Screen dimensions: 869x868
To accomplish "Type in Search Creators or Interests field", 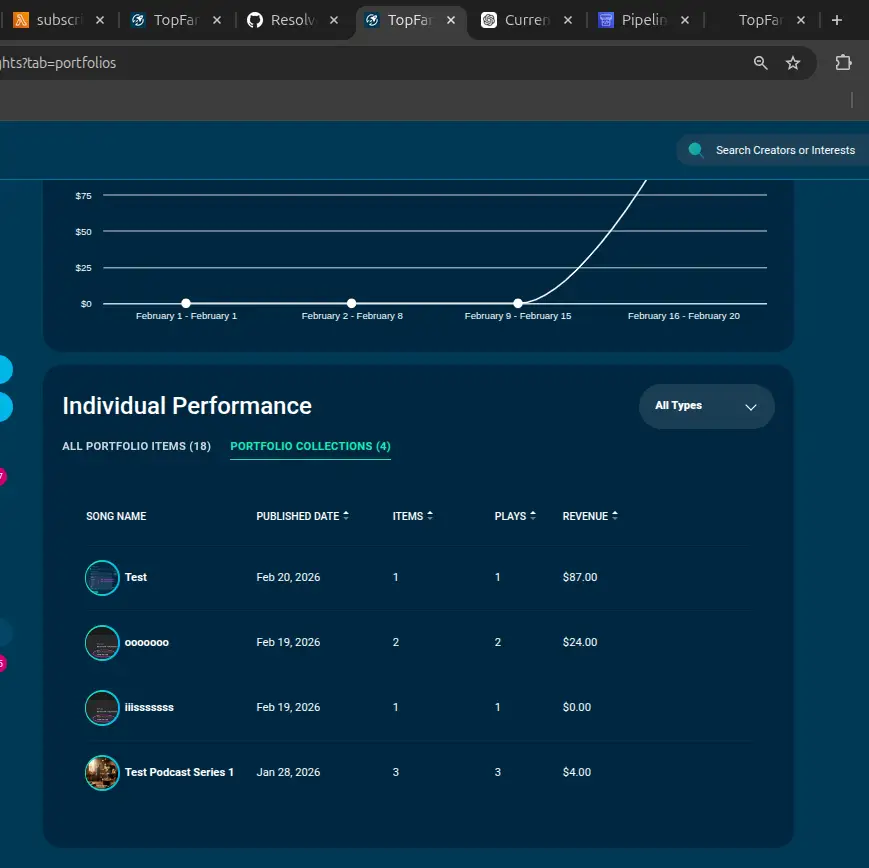I will (x=785, y=150).
